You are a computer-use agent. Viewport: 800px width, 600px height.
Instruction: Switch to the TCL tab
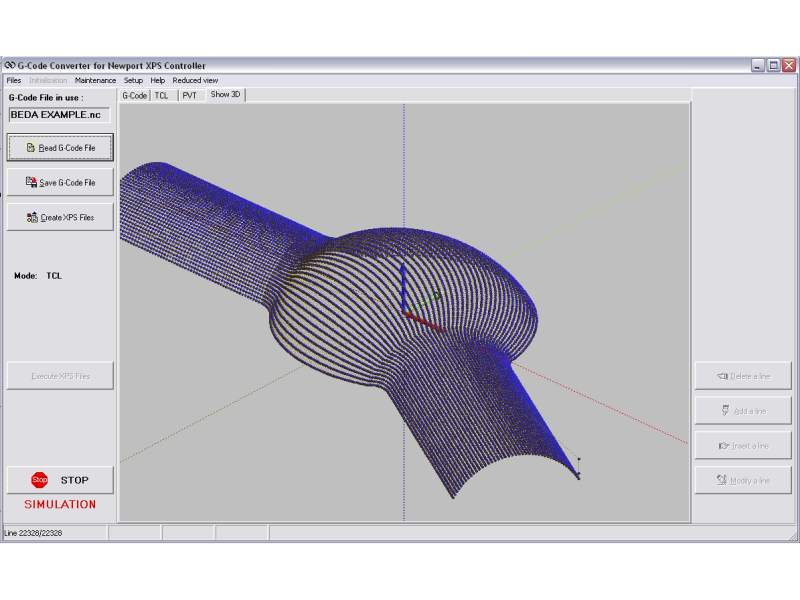pos(162,95)
